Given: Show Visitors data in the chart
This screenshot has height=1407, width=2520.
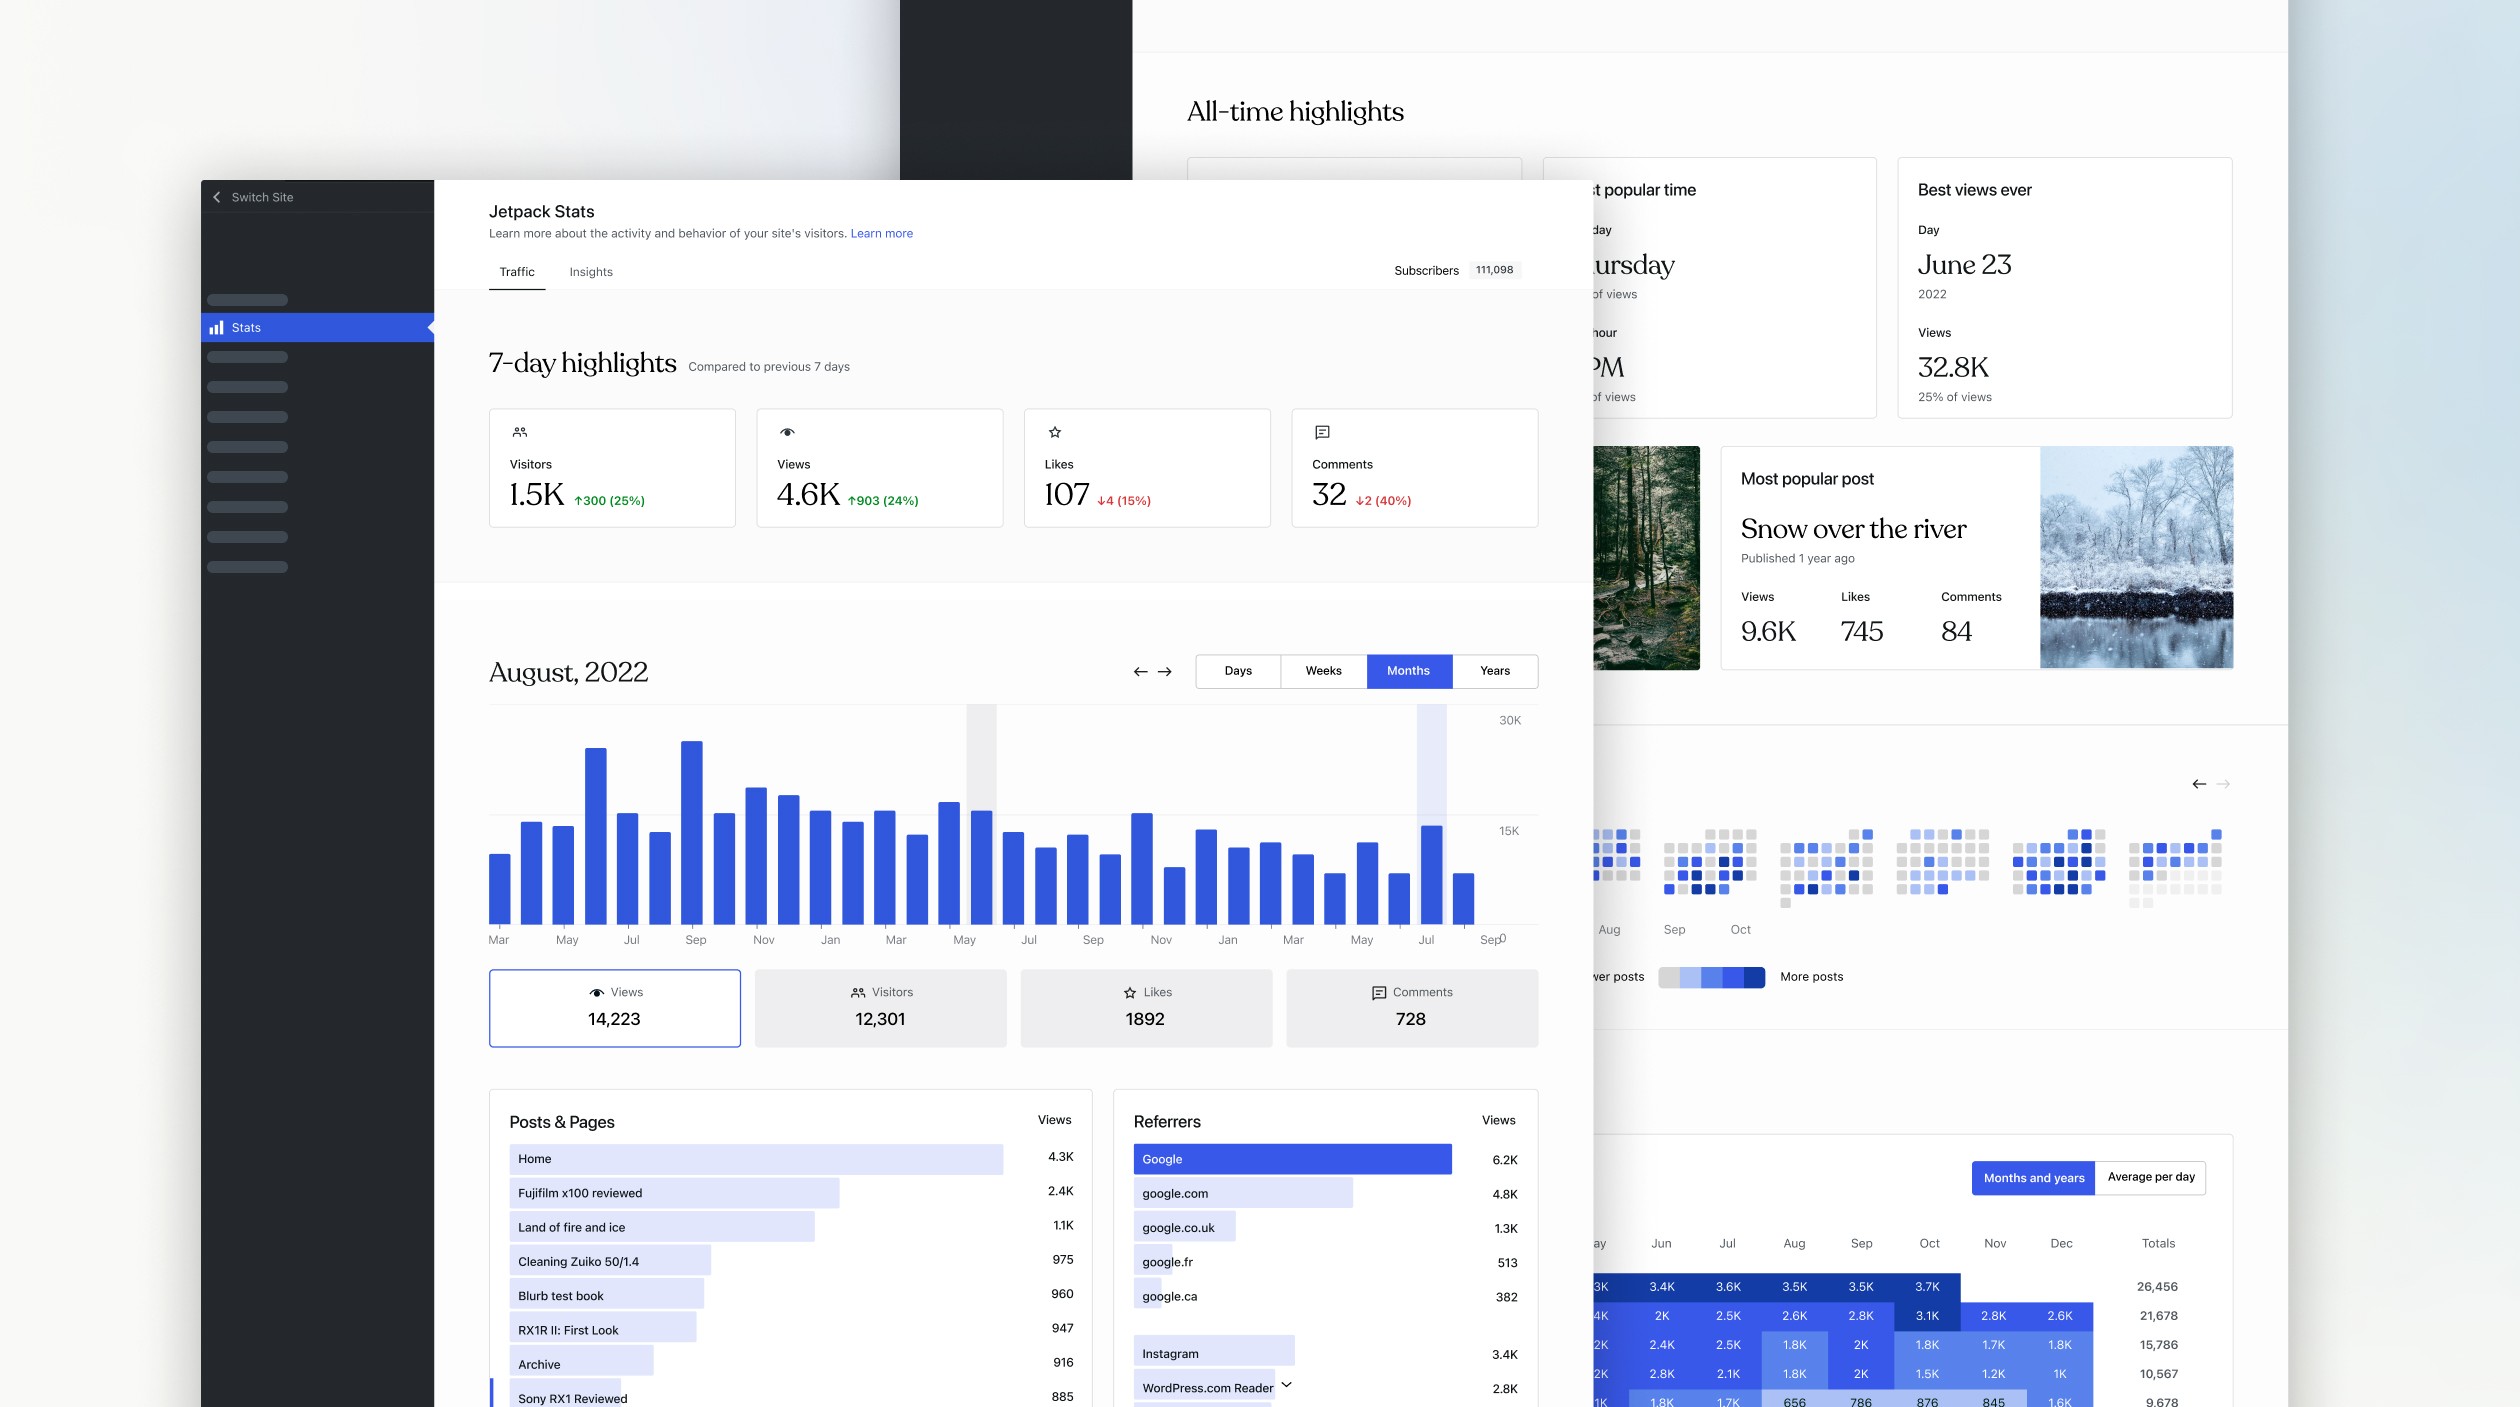Looking at the screenshot, I should pyautogui.click(x=880, y=1008).
